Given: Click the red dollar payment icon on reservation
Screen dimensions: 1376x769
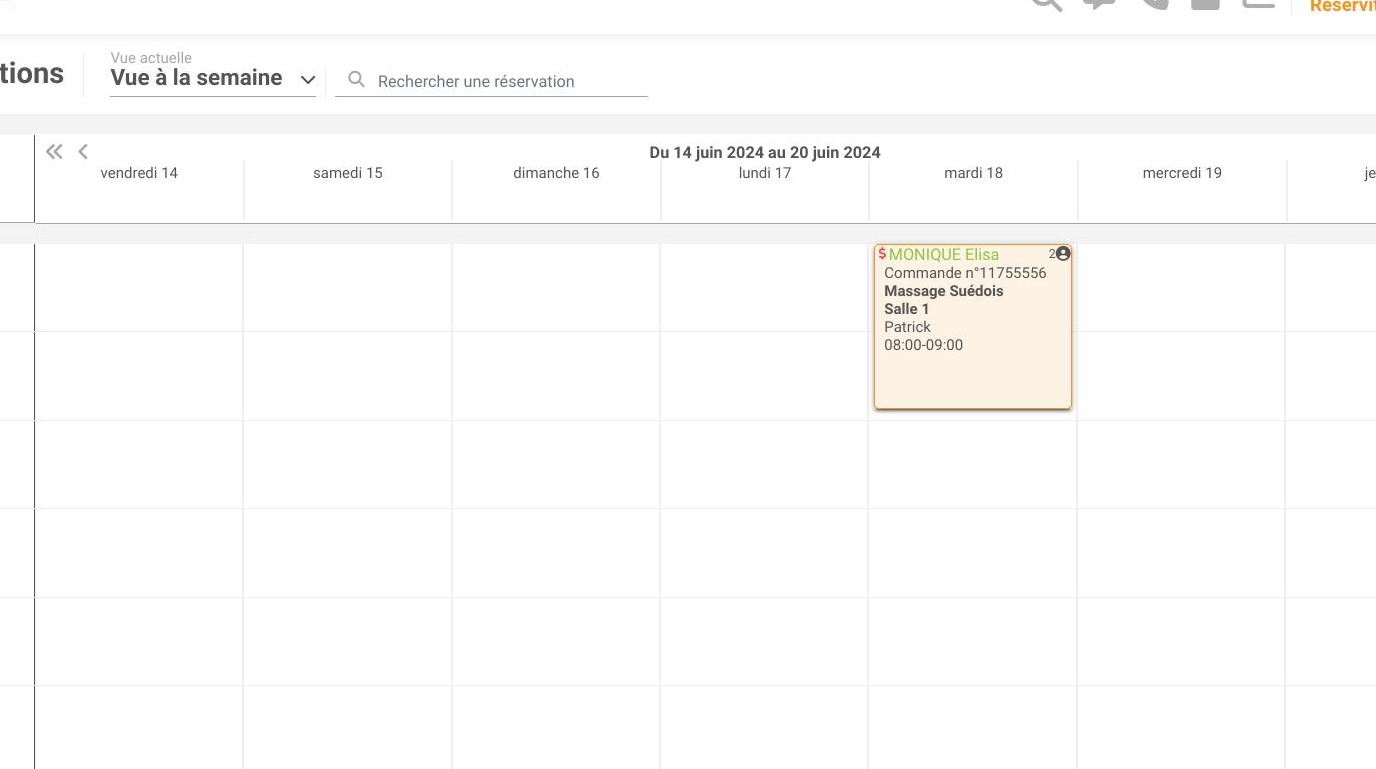Looking at the screenshot, I should point(882,254).
